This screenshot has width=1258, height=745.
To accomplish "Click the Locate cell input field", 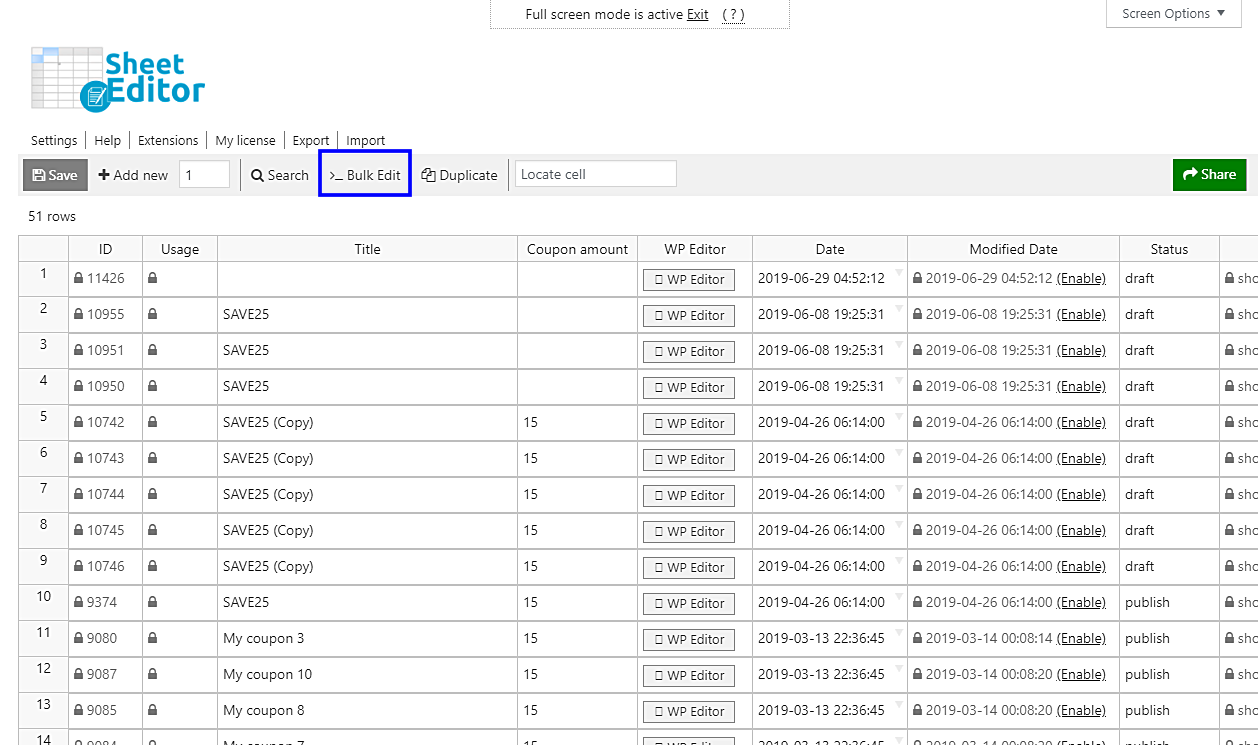I will 595,174.
